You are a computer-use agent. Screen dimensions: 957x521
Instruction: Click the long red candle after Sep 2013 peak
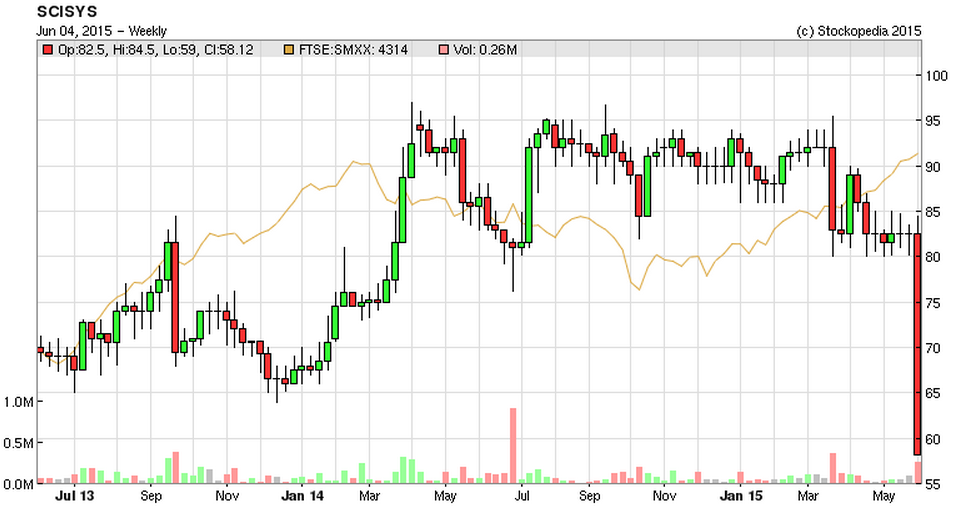[175, 298]
